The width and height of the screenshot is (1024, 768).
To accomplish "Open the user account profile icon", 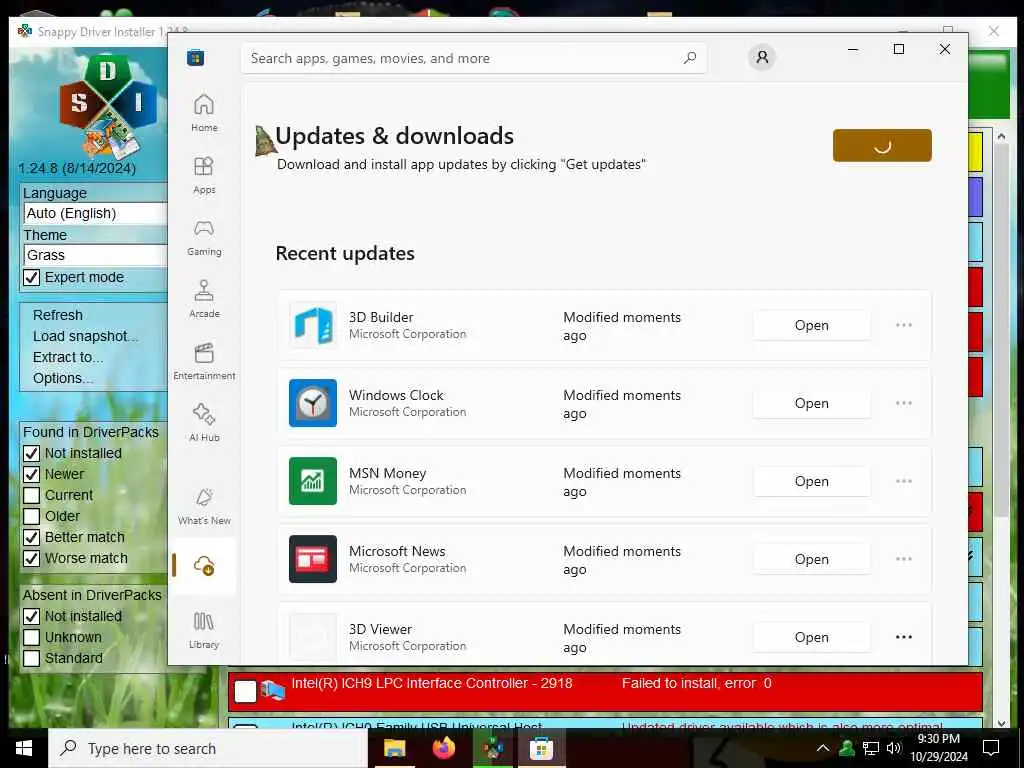I will pos(761,57).
